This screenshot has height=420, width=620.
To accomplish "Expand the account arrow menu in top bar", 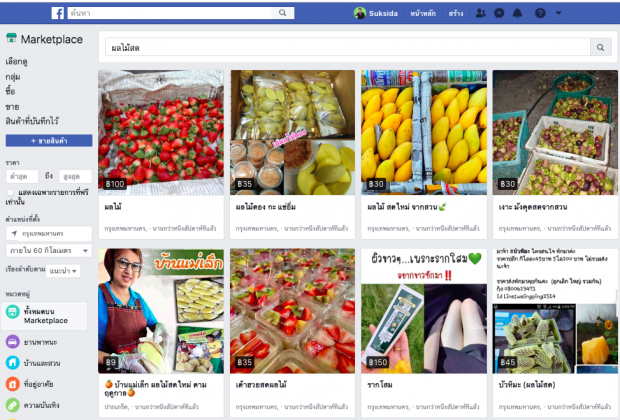I will click(558, 13).
